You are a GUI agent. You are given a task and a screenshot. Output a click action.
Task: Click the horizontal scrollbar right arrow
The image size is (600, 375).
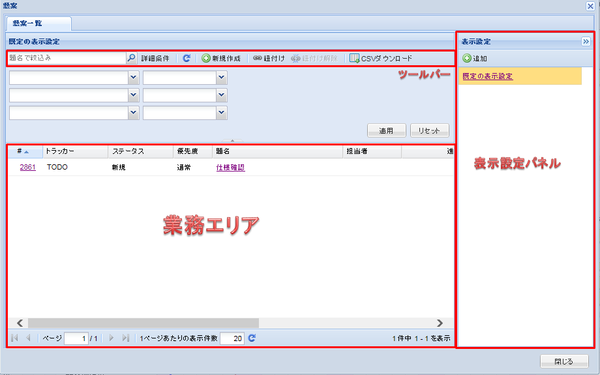pyautogui.click(x=440, y=323)
